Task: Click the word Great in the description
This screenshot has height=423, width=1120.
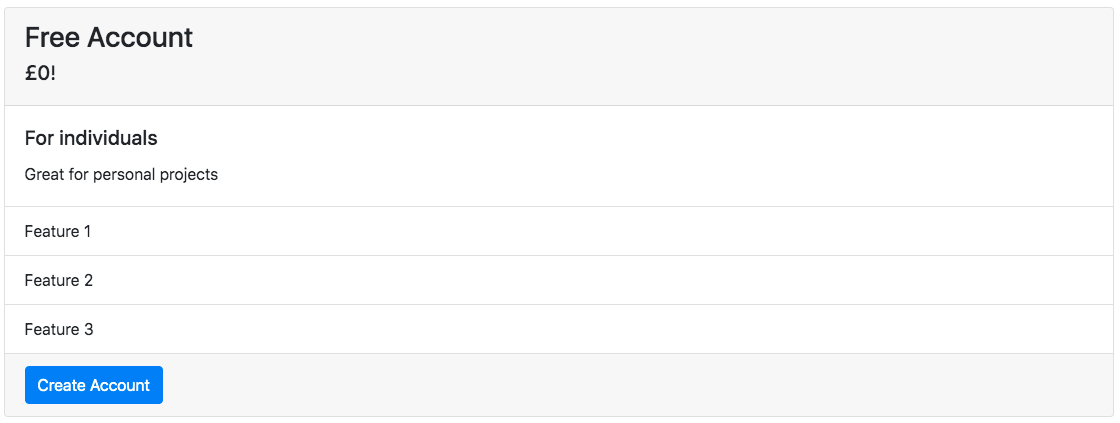Action: (45, 175)
